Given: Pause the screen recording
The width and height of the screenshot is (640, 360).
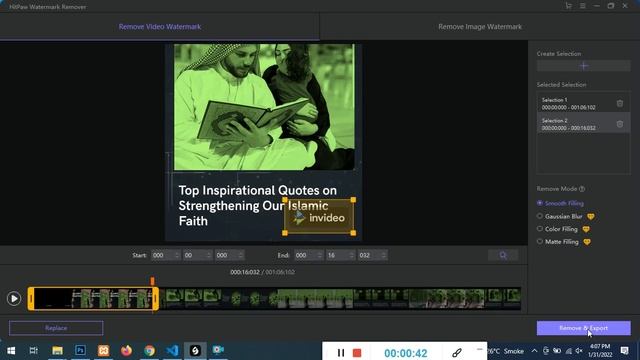Looking at the screenshot, I should (341, 353).
